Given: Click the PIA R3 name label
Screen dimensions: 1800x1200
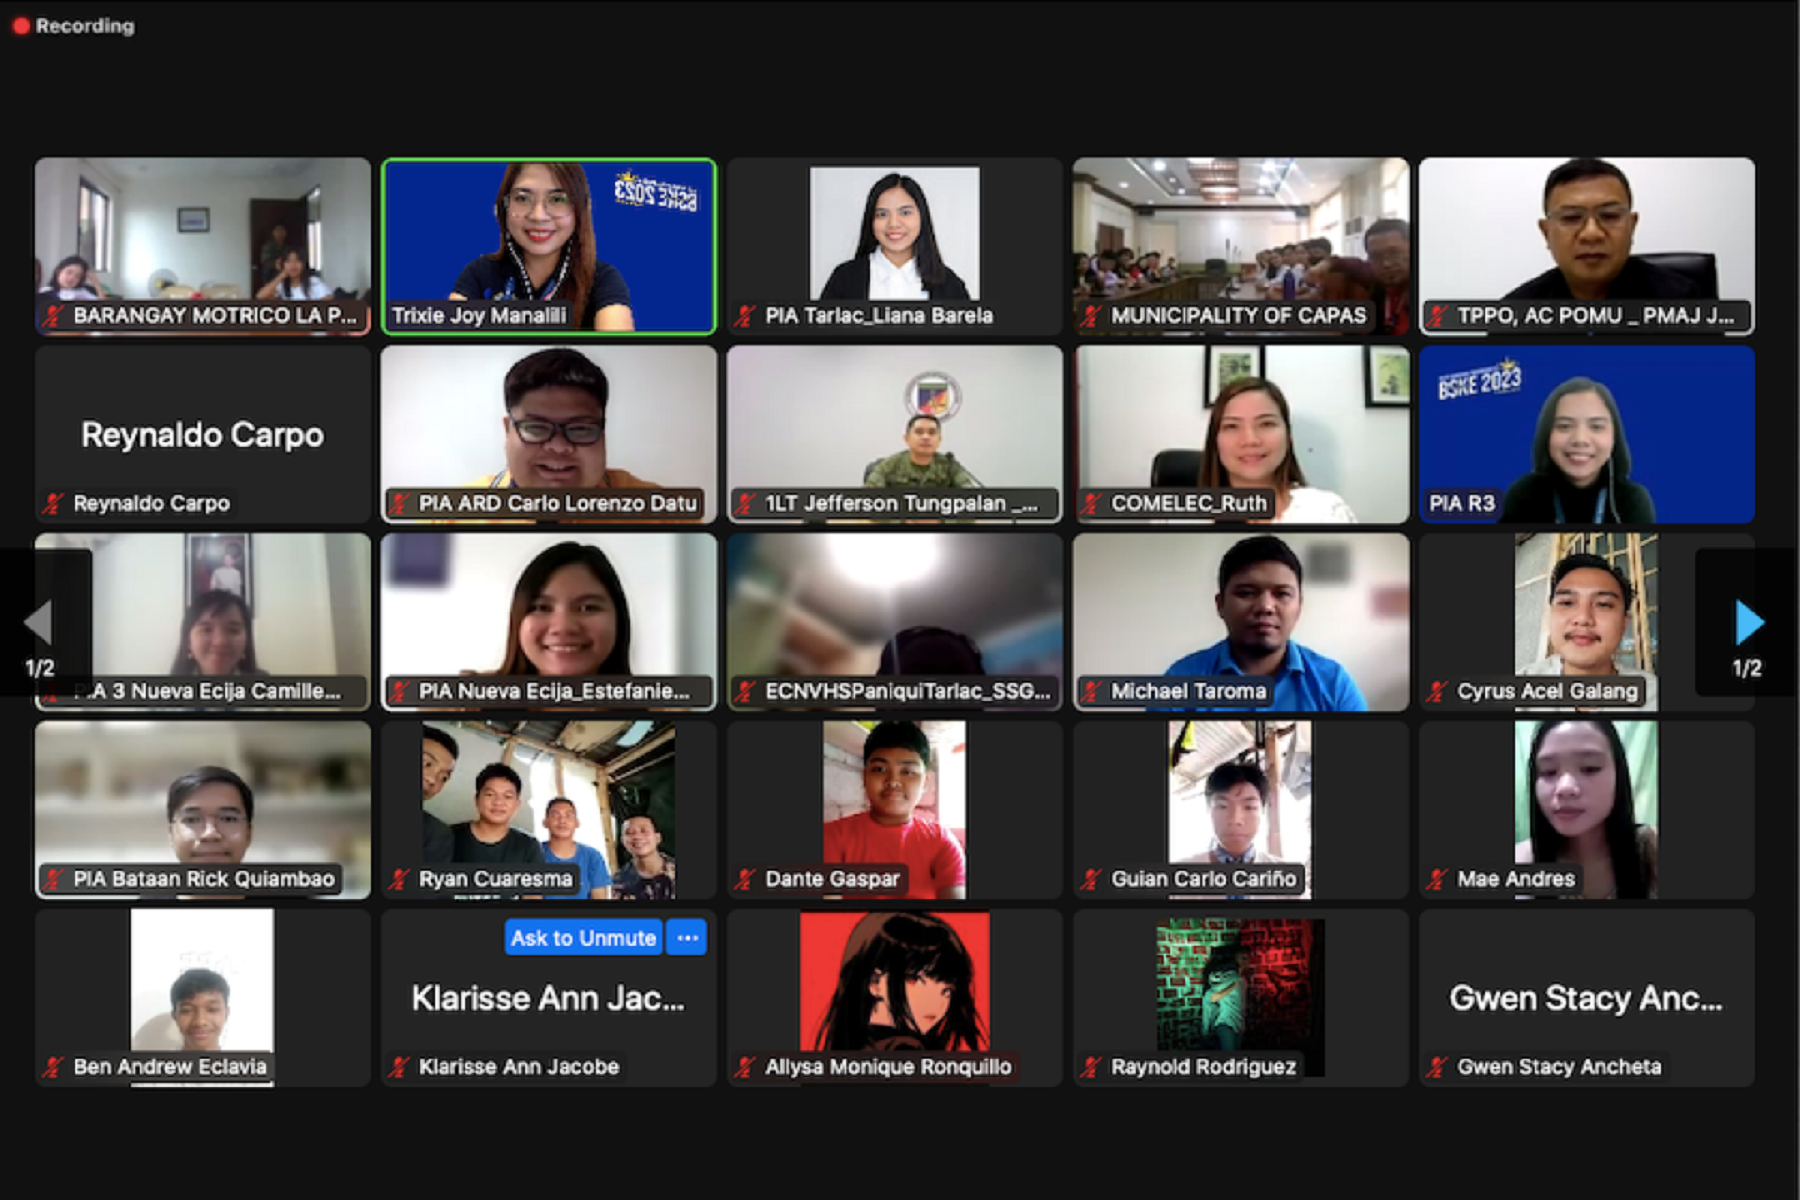Looking at the screenshot, I should [1462, 504].
